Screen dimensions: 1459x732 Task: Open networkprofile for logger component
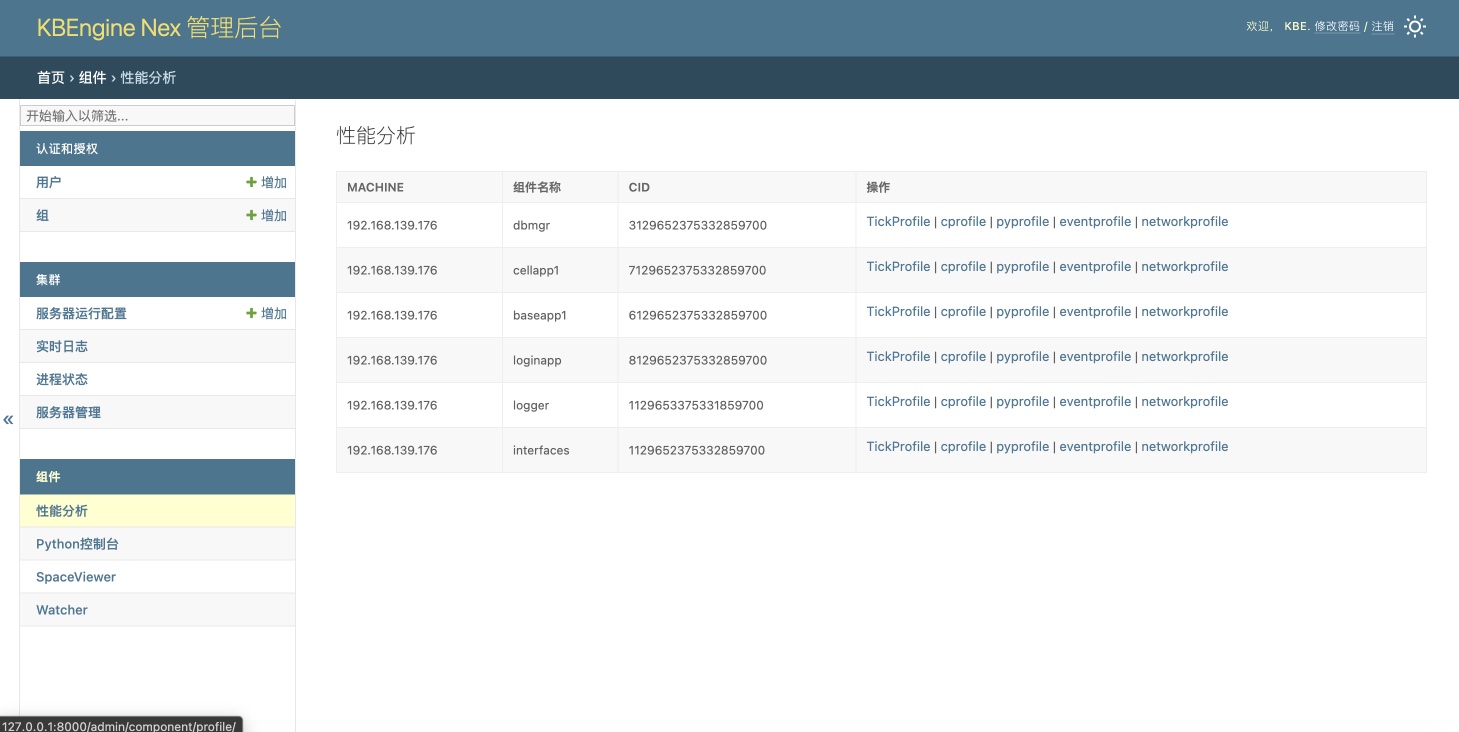1184,402
